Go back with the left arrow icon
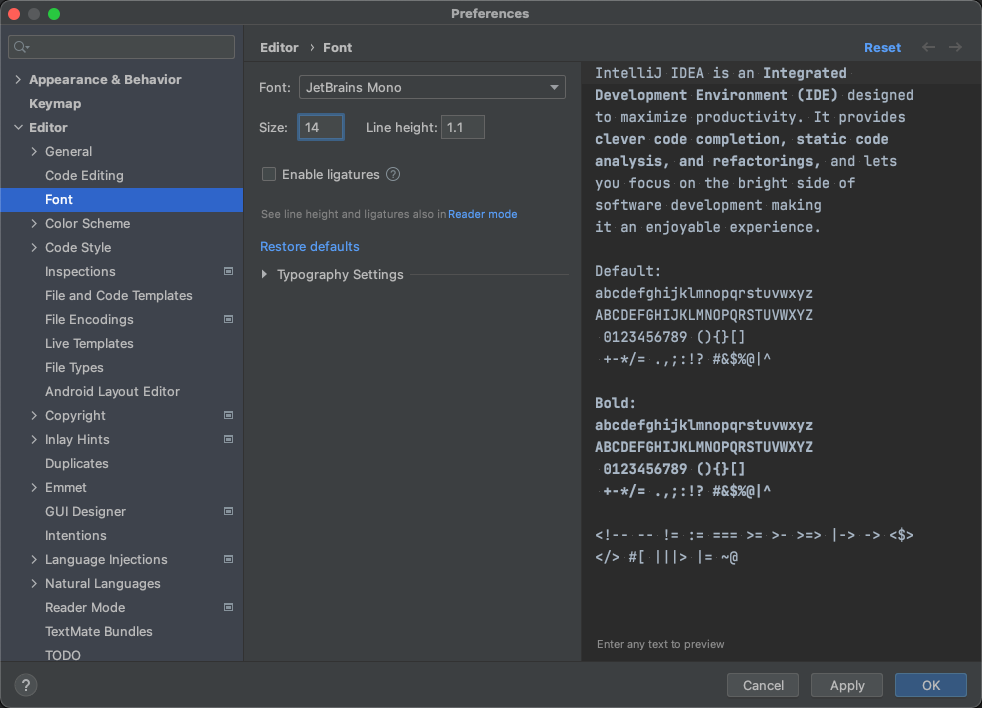Image resolution: width=982 pixels, height=708 pixels. point(928,48)
